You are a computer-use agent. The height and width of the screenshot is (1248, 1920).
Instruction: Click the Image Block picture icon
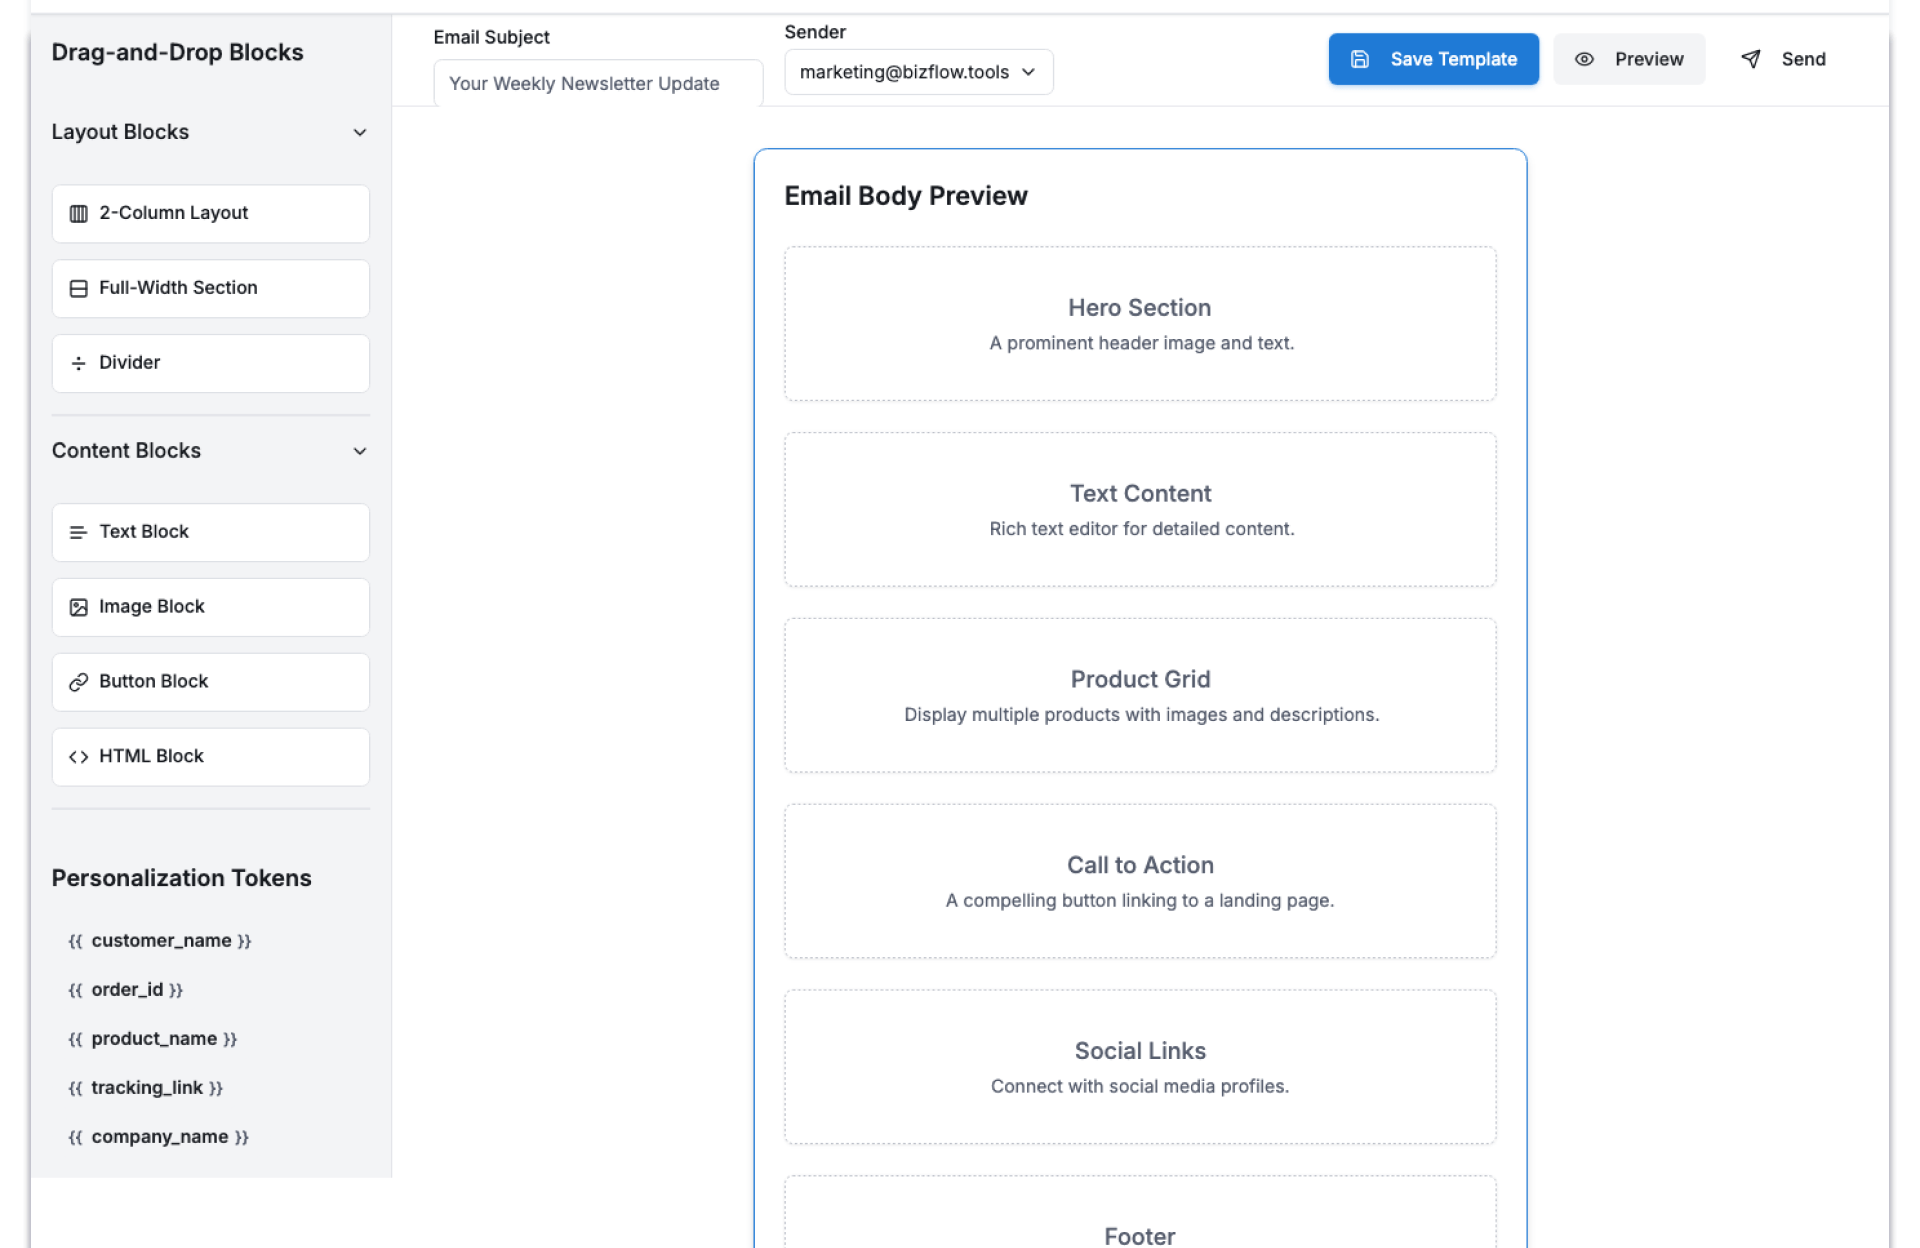(x=78, y=607)
